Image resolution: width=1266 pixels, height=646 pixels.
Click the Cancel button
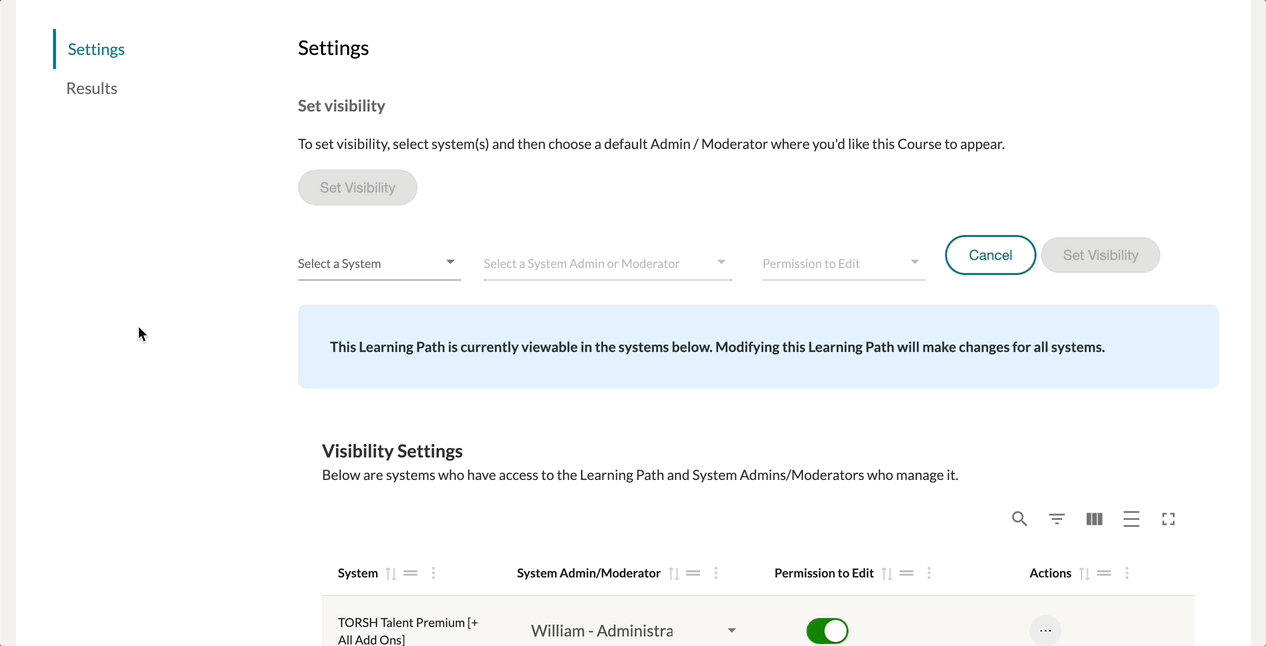990,255
